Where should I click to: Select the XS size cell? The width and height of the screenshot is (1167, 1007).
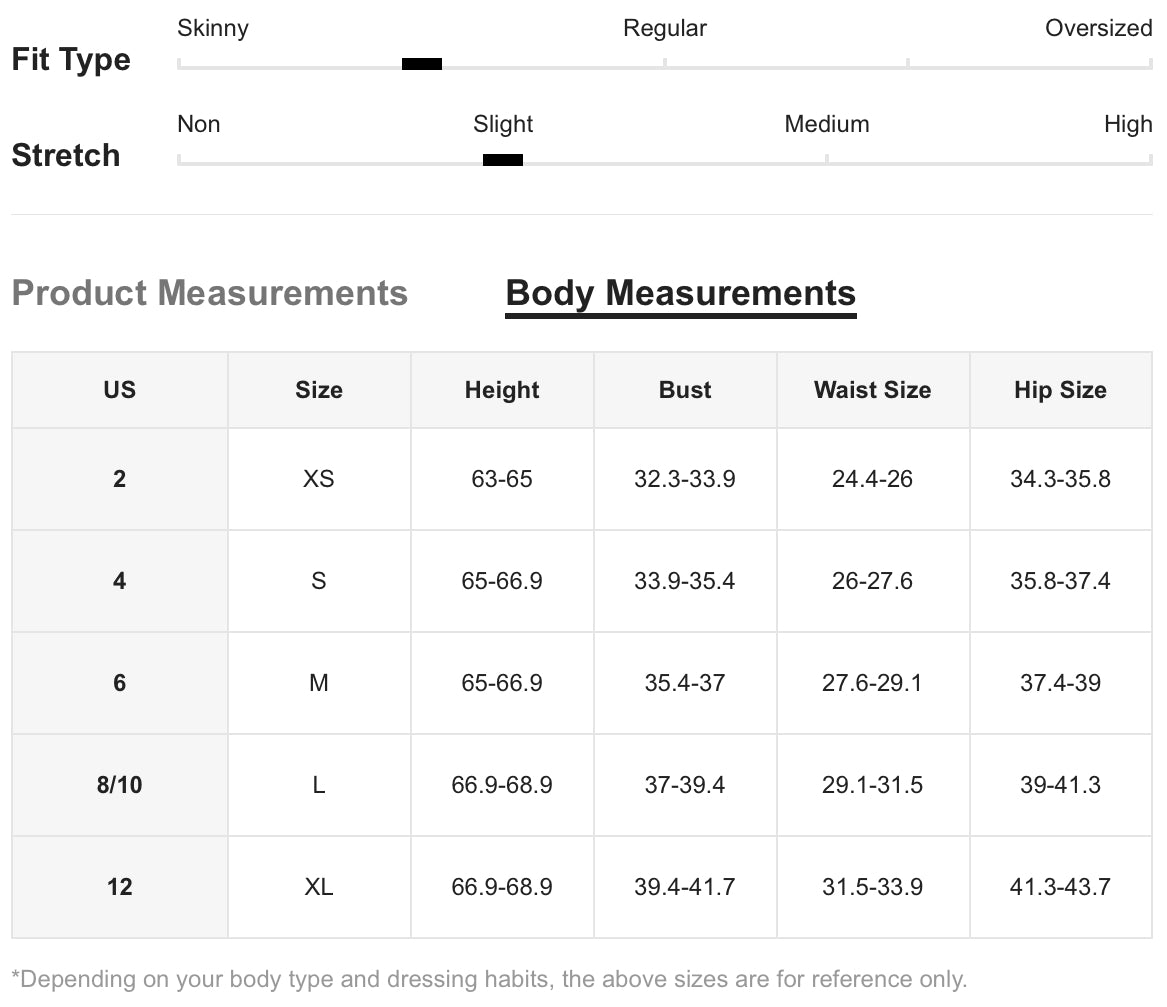[319, 479]
